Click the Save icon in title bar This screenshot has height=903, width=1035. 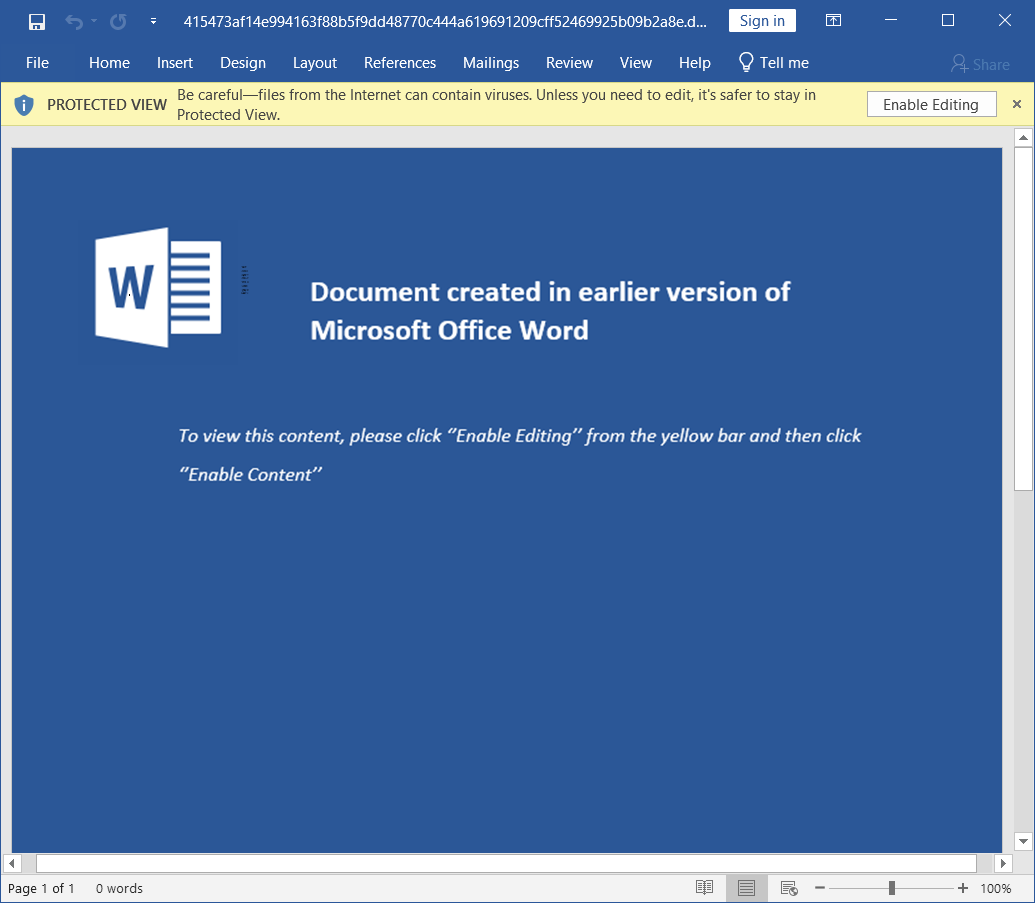[x=37, y=21]
